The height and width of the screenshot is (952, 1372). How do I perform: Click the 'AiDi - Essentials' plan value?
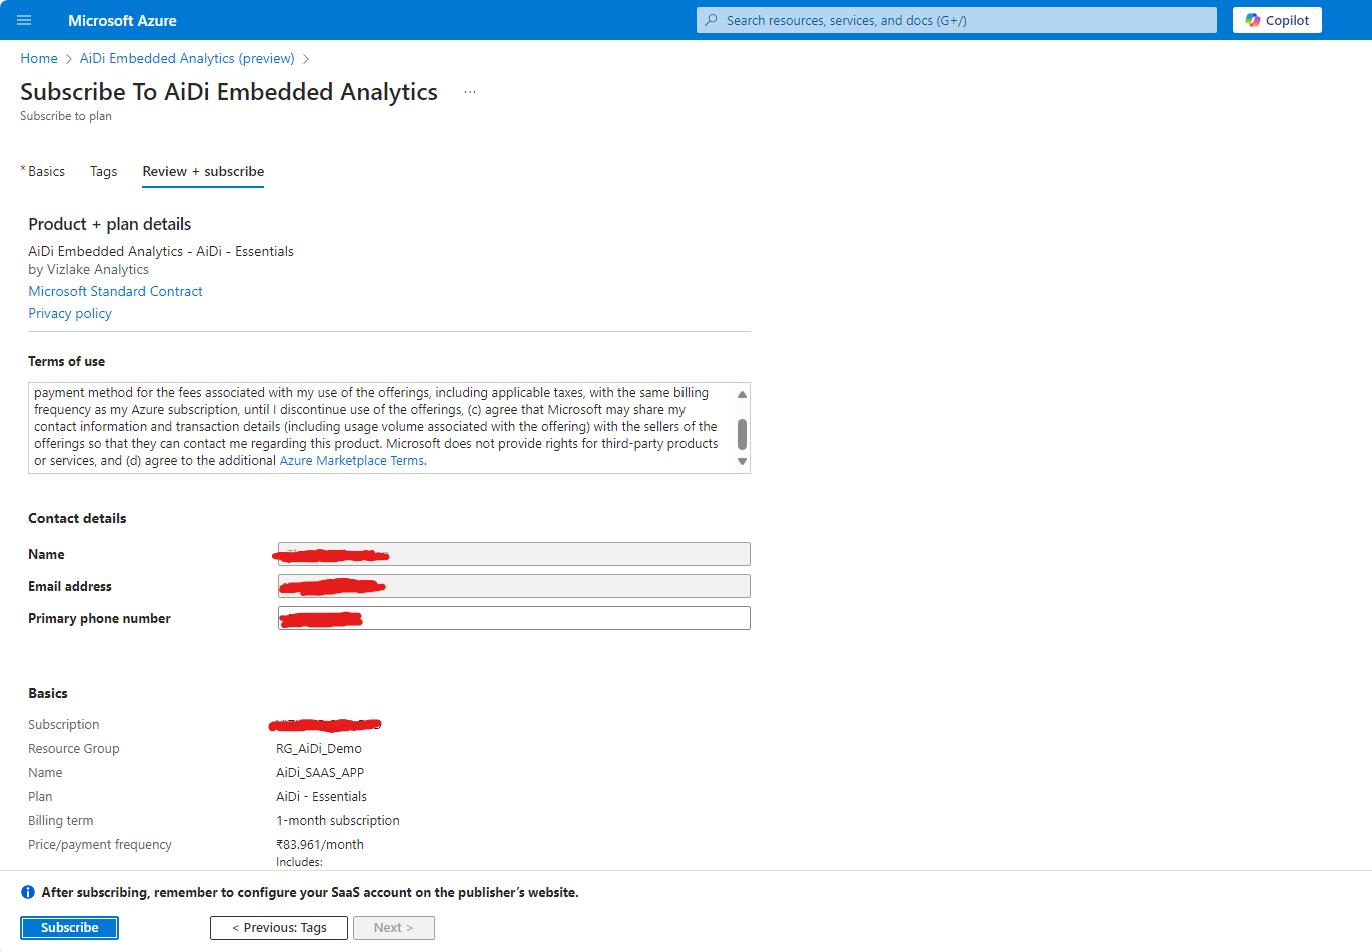321,797
